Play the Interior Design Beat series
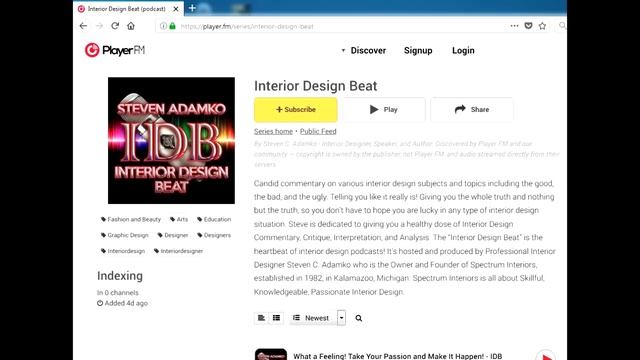The image size is (640, 360). (x=384, y=109)
